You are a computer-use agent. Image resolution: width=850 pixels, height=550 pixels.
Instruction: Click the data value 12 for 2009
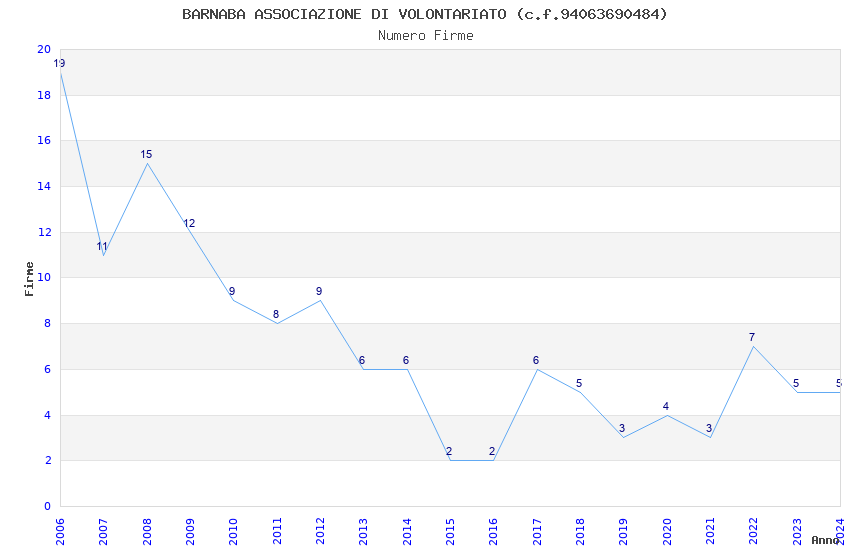(x=189, y=223)
